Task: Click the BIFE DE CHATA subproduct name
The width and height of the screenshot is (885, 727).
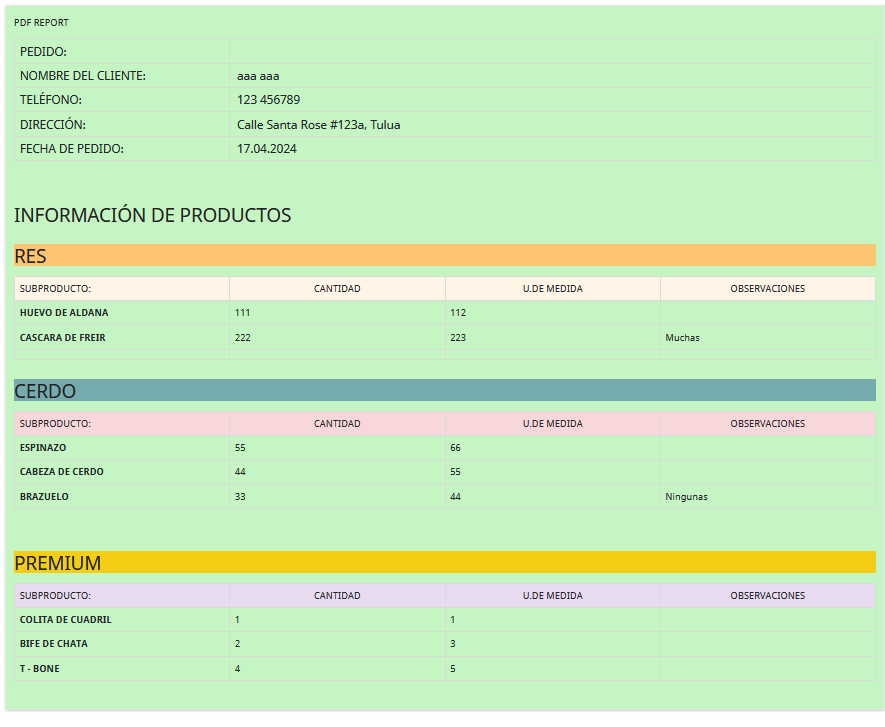Action: (53, 644)
